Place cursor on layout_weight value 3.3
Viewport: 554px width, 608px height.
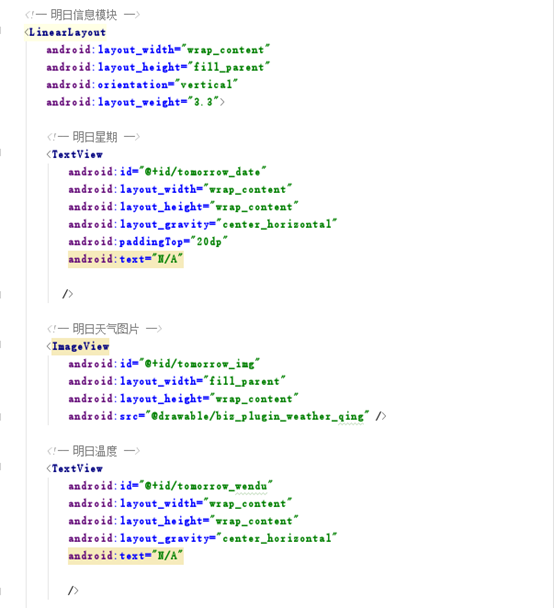pos(204,102)
